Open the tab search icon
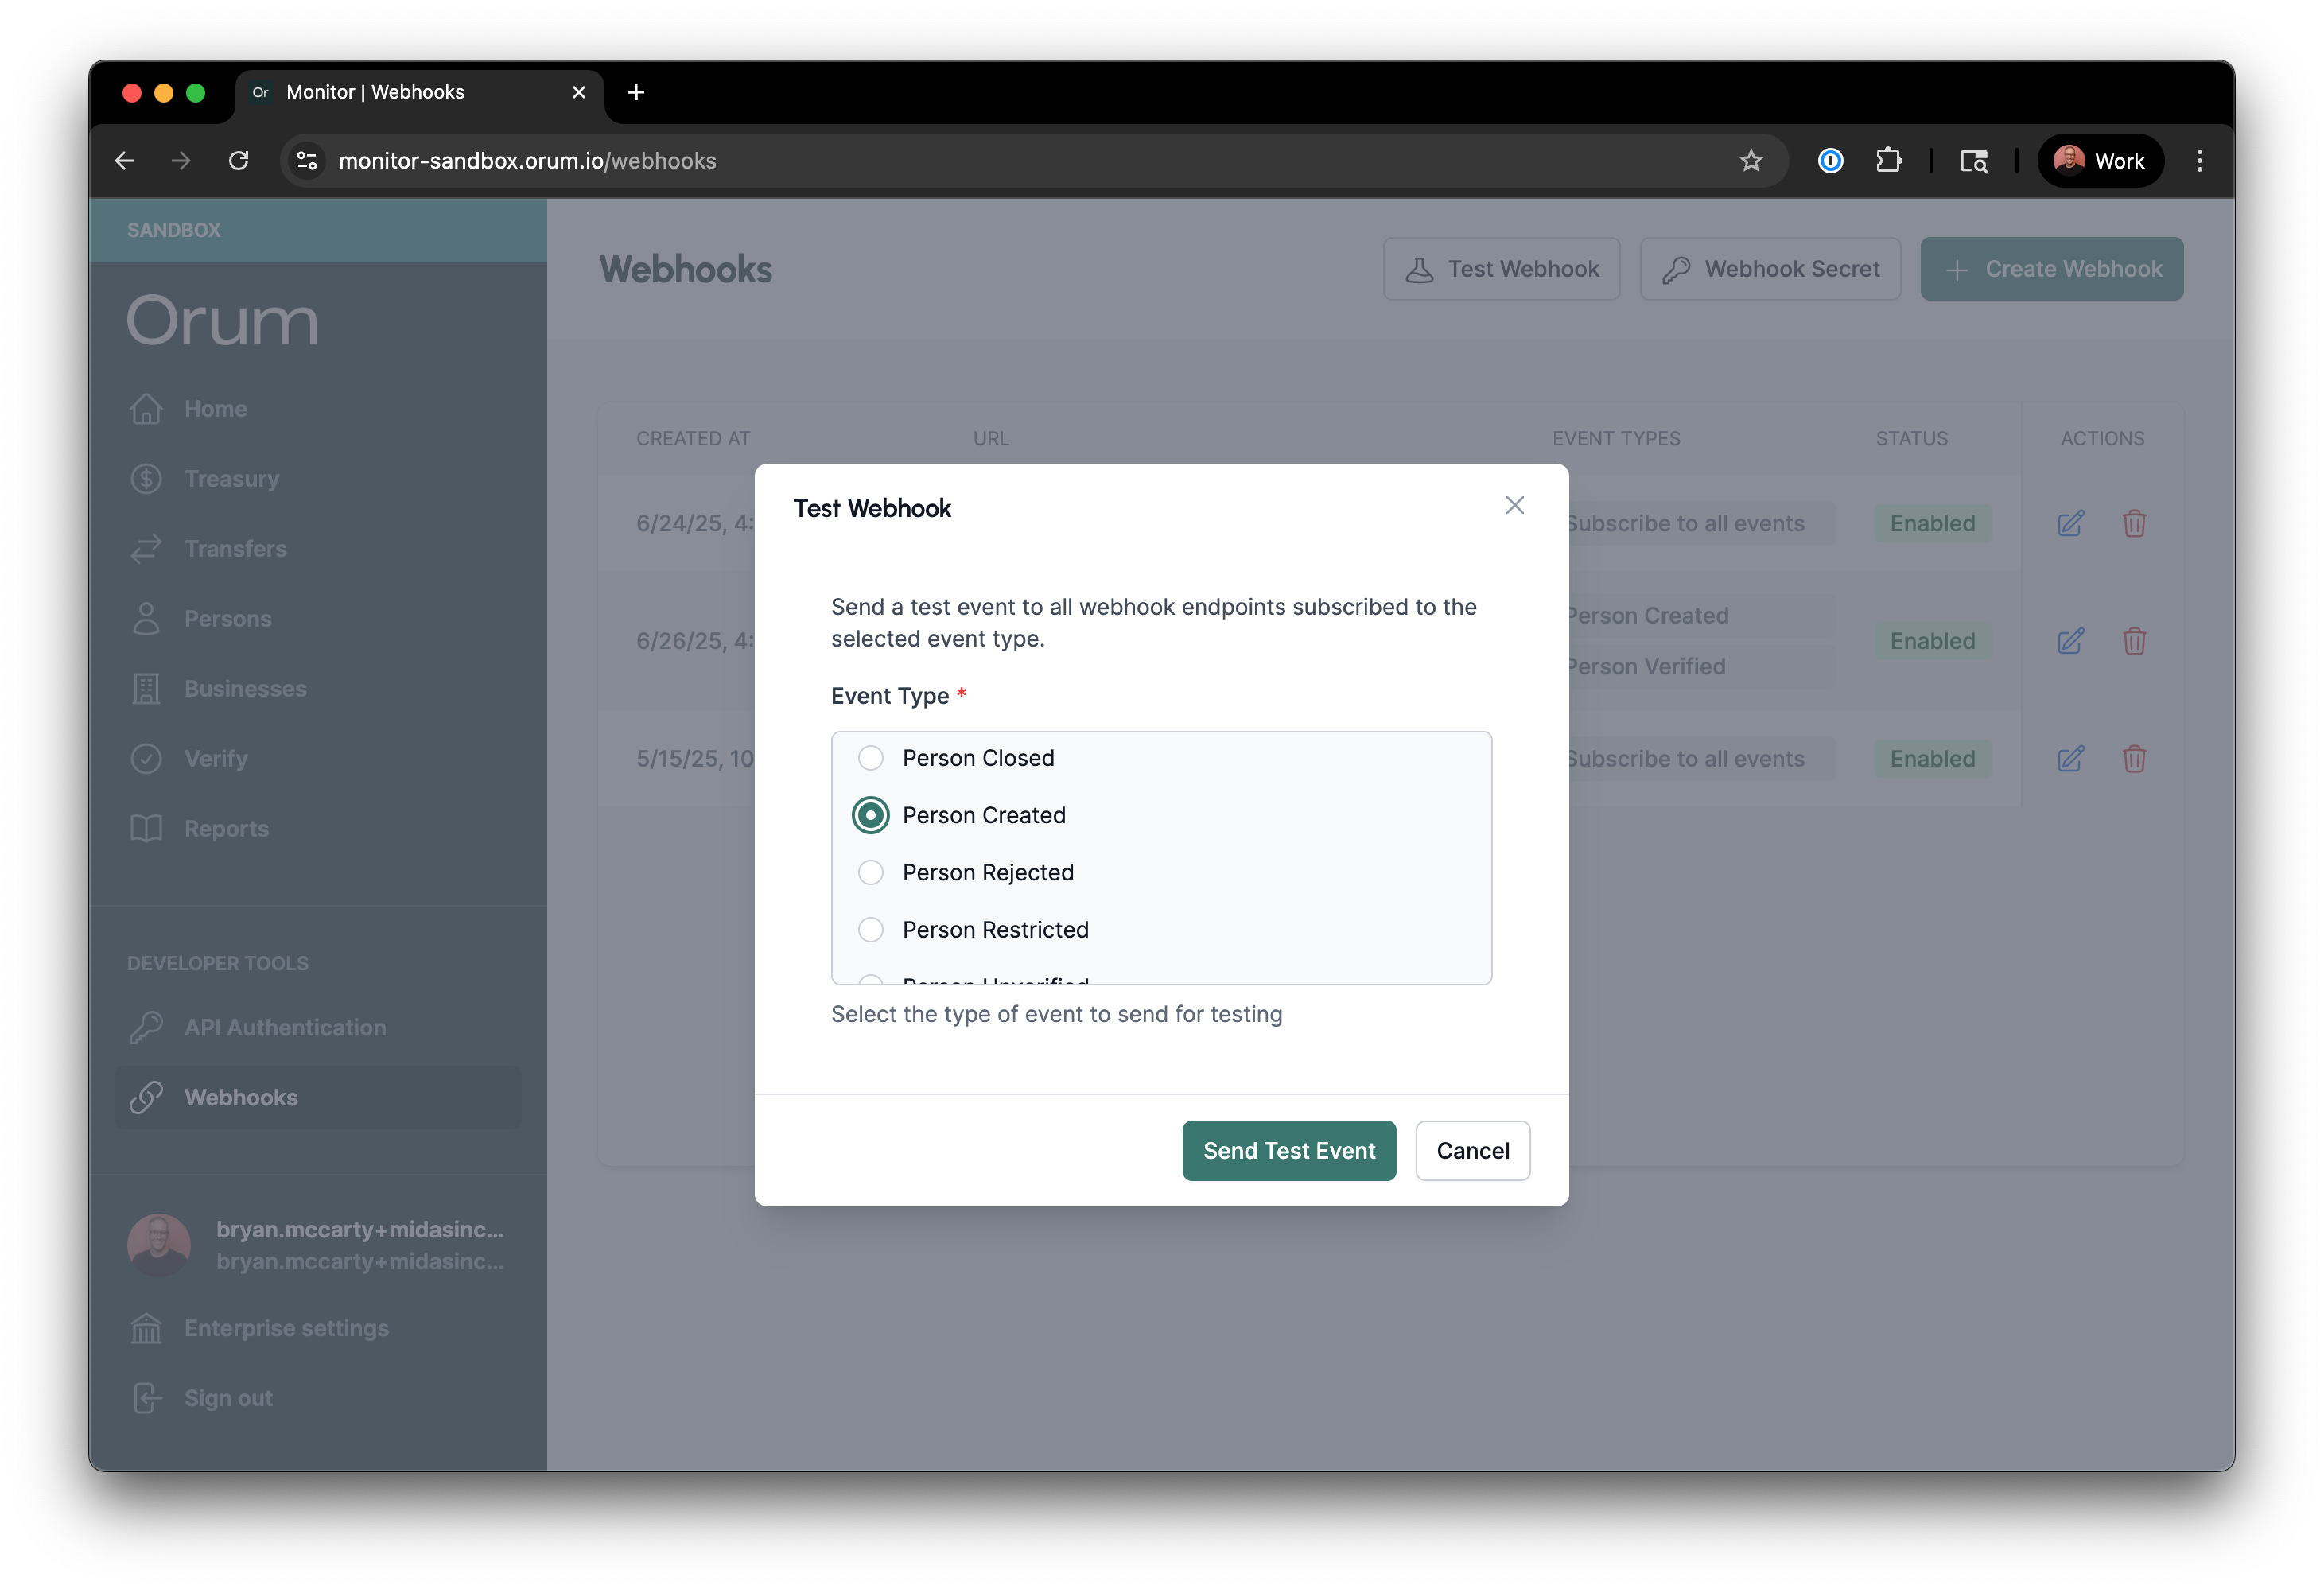 point(1973,161)
